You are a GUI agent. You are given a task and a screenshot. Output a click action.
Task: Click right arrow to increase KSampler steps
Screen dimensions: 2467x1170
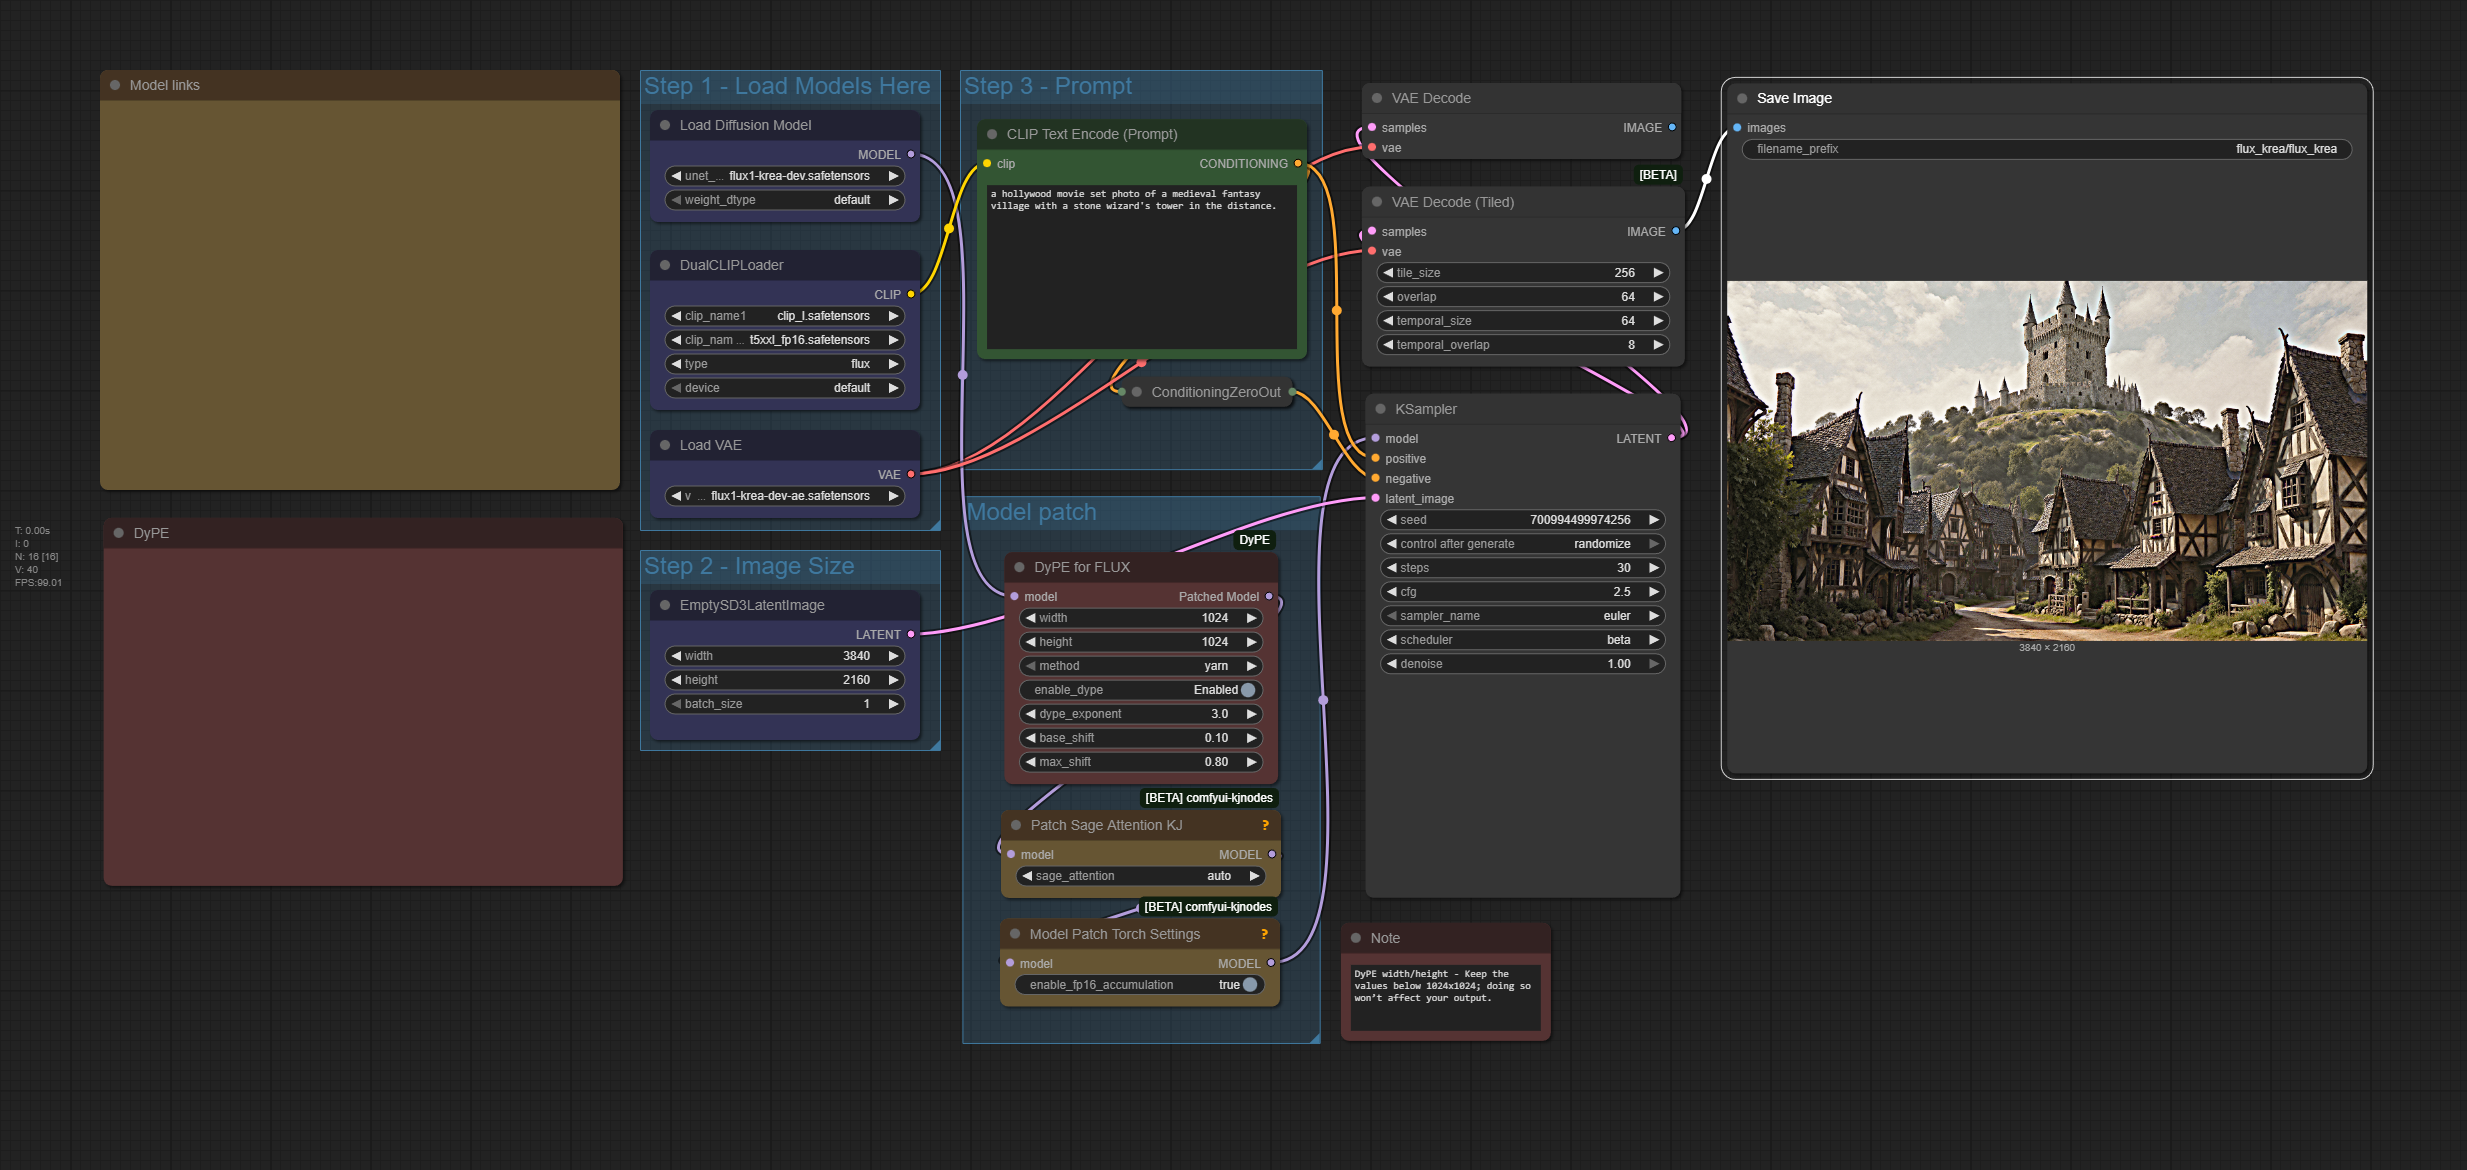coord(1654,568)
